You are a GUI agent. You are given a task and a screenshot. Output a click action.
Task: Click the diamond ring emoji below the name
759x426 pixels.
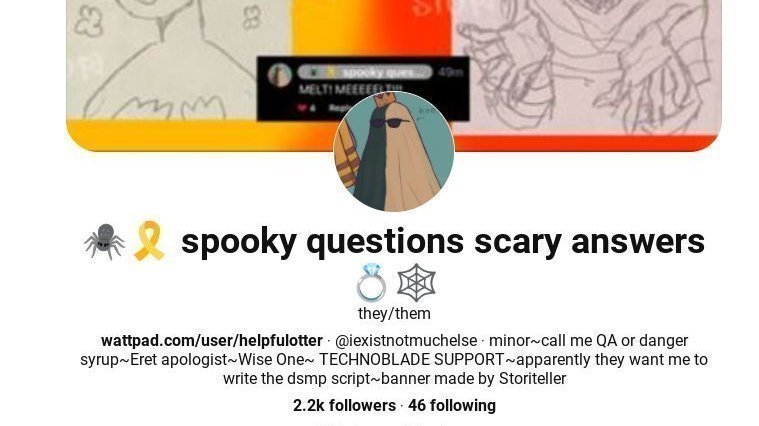[371, 283]
